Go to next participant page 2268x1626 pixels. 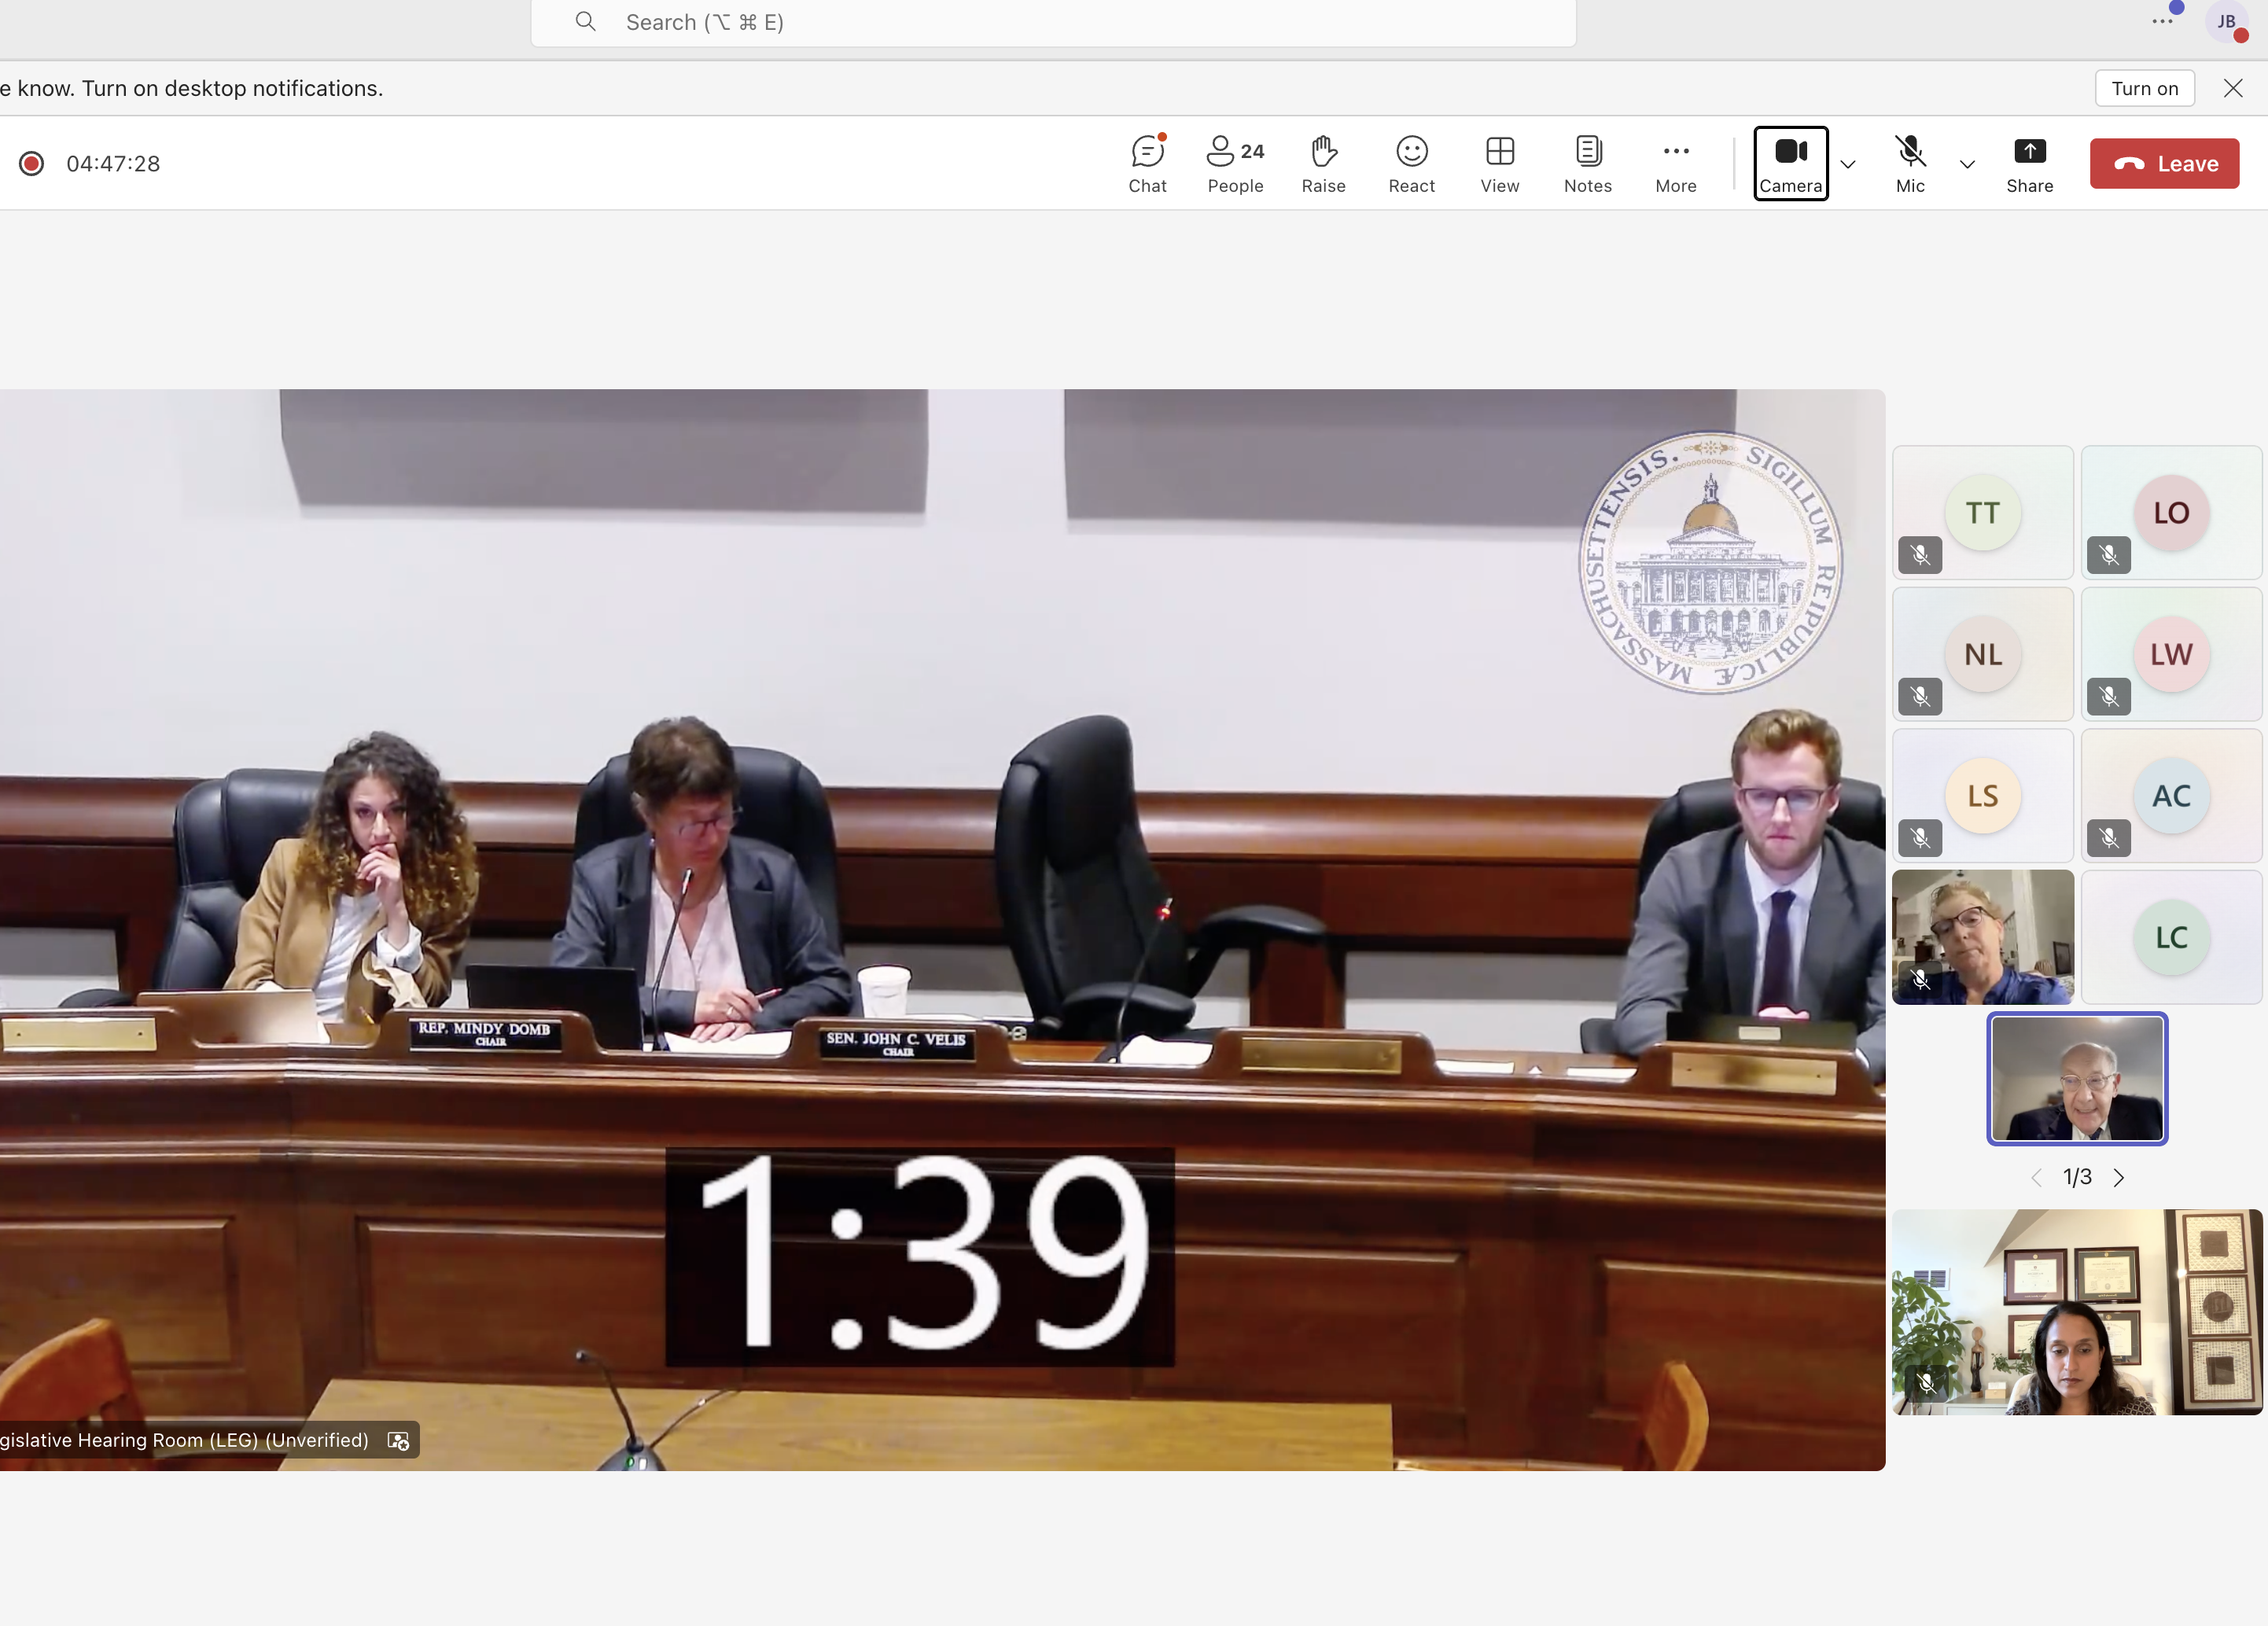[2118, 1178]
